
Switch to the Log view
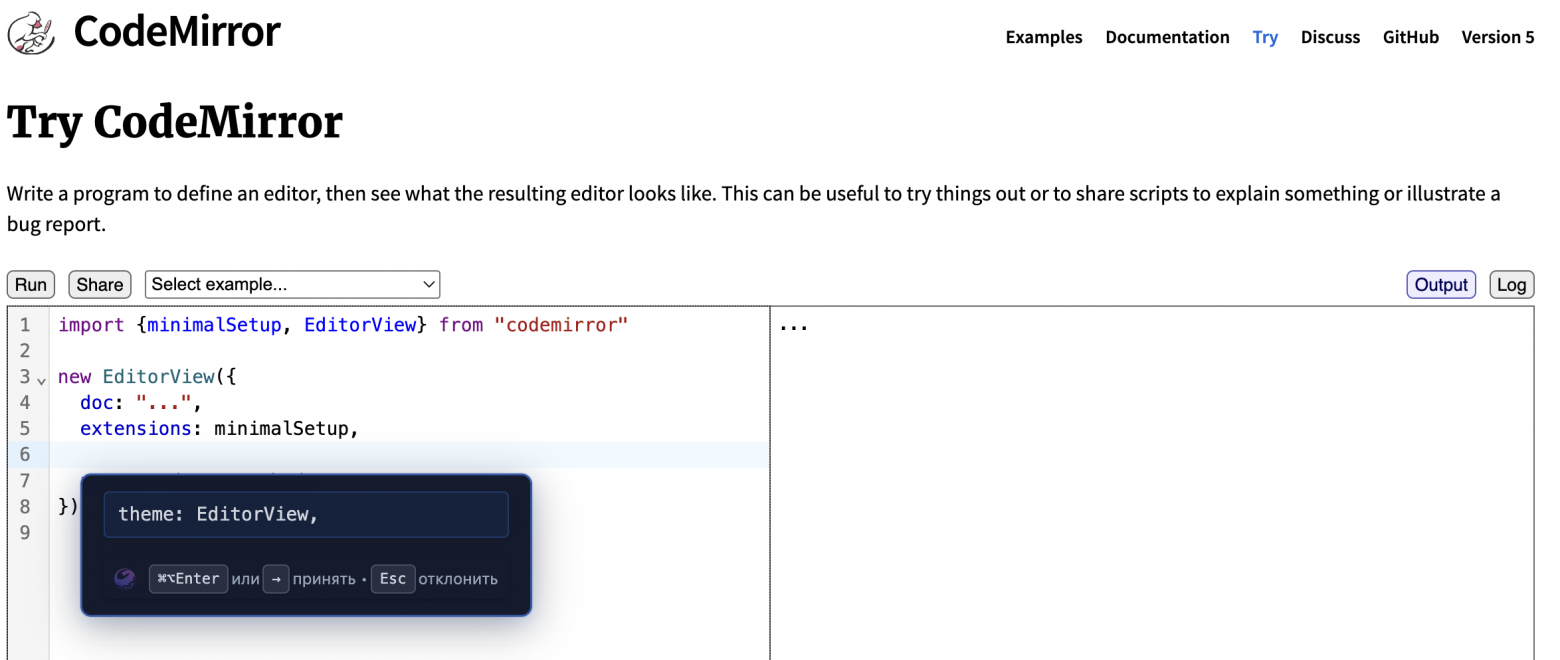click(1511, 284)
